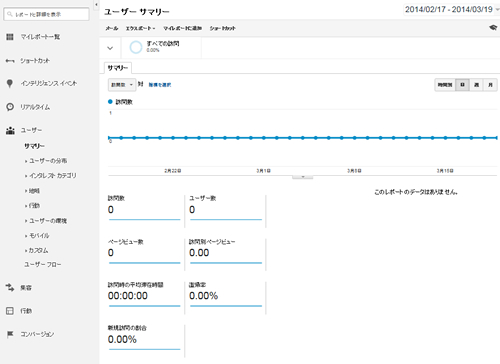Viewport: 500px width, 364px height.
Task: Open the エクスポート dropdown menu
Action: click(140, 28)
